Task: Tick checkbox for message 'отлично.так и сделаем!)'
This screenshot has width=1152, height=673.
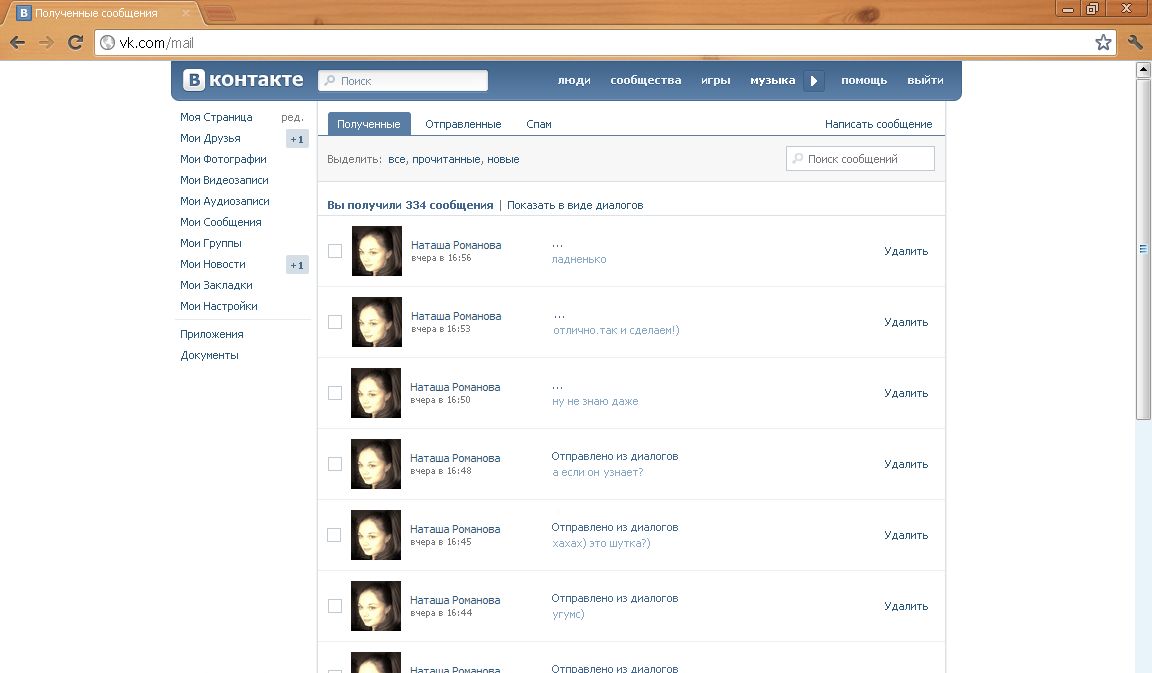Action: 335,322
